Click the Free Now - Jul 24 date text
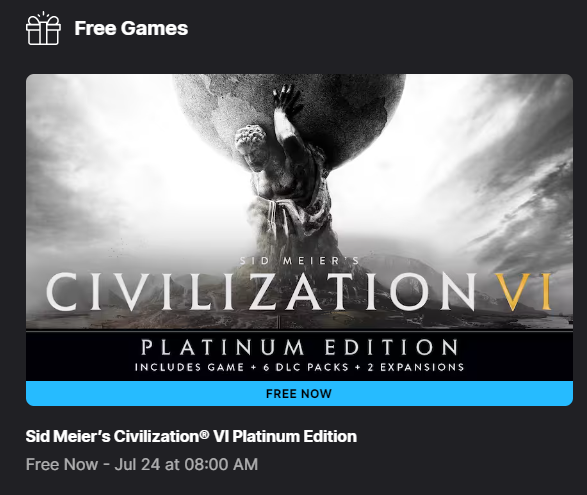Viewport: 587px width, 495px height. (x=142, y=464)
